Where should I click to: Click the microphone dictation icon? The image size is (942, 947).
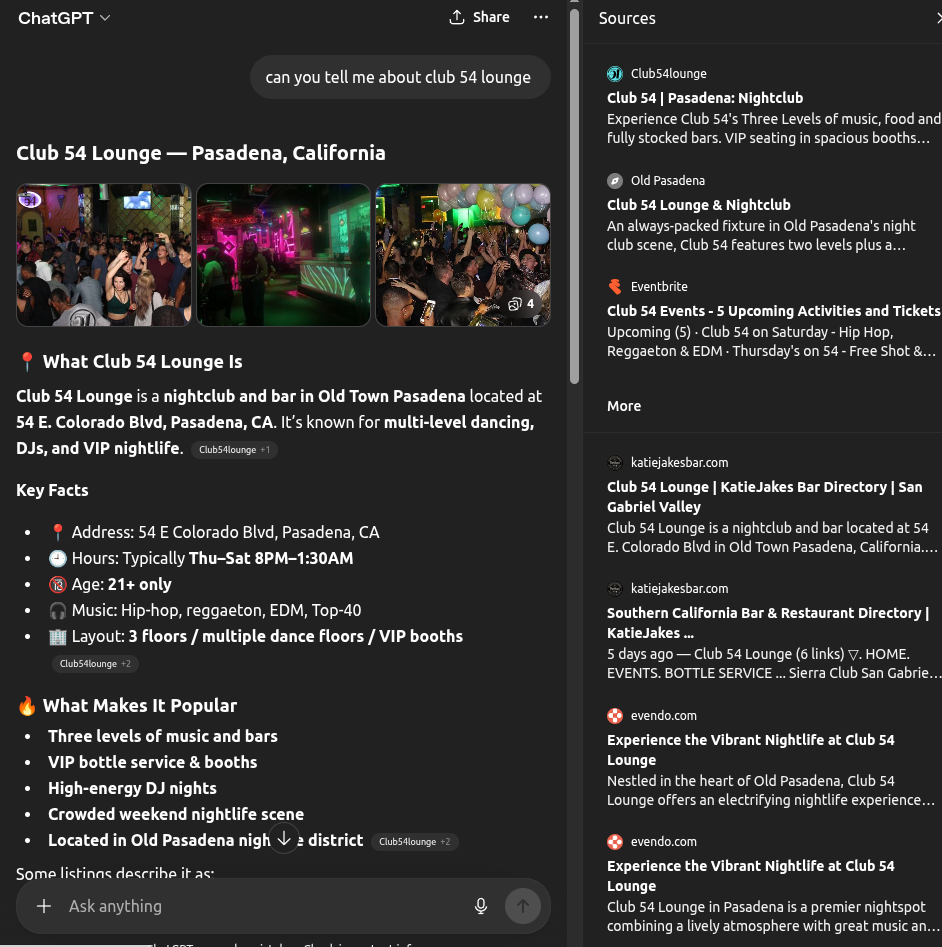click(481, 906)
